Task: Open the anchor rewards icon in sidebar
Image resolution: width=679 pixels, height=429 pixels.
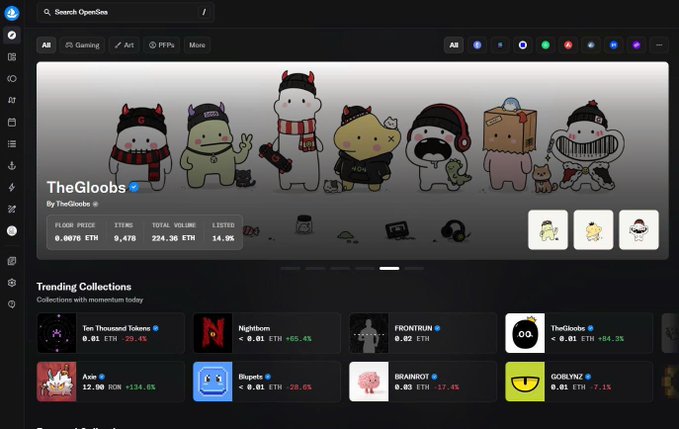Action: tap(12, 165)
